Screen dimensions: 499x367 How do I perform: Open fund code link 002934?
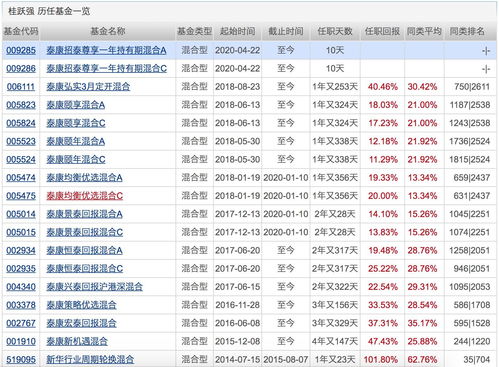tap(21, 250)
